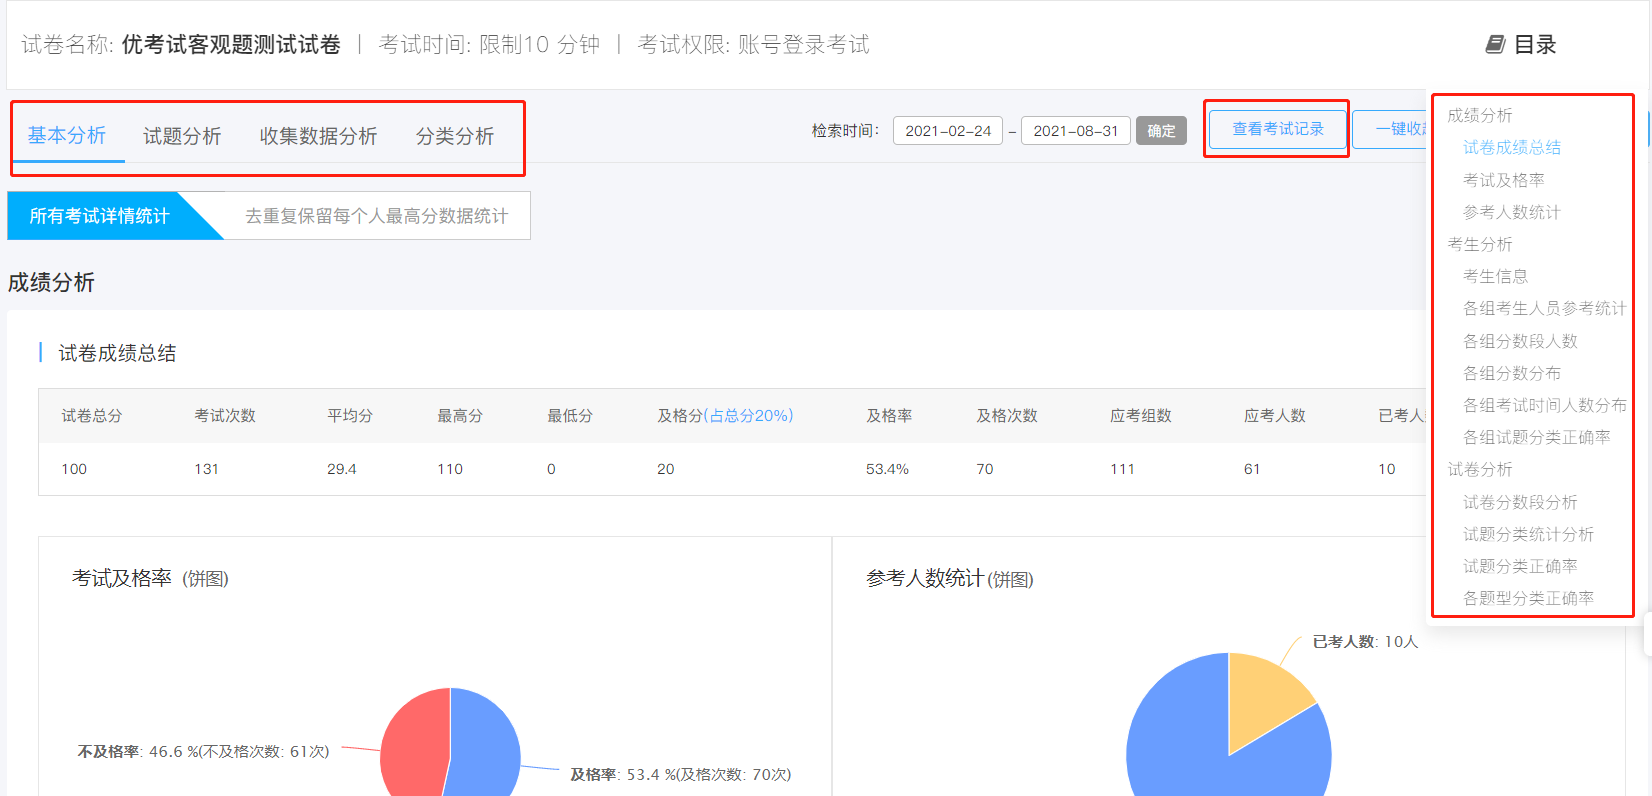Viewport: 1652px width, 796px height.
Task: Click the 不及格率 46.6% chart label
Action: tap(203, 751)
